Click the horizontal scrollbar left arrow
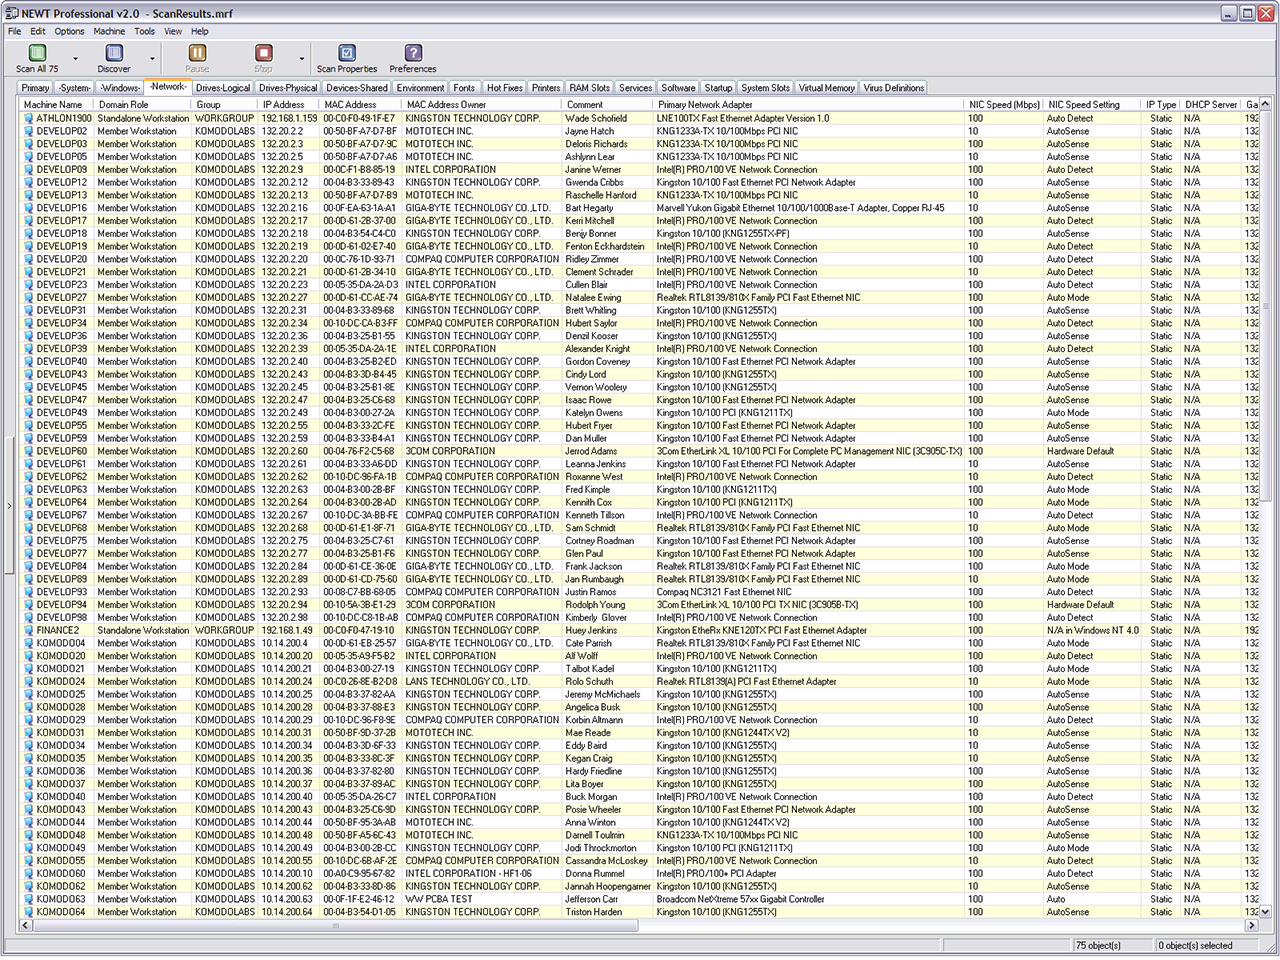Image resolution: width=1280 pixels, height=960 pixels. coord(26,926)
